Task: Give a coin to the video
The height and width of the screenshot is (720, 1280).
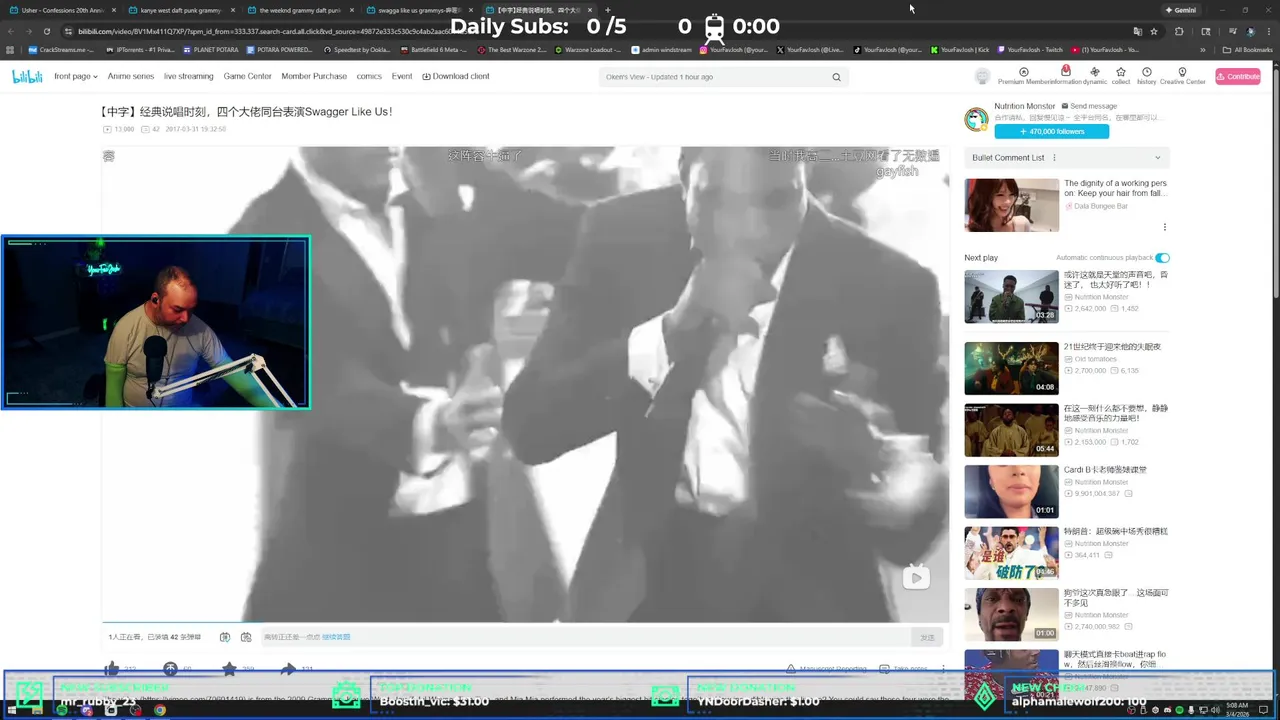Action: pyautogui.click(x=170, y=669)
